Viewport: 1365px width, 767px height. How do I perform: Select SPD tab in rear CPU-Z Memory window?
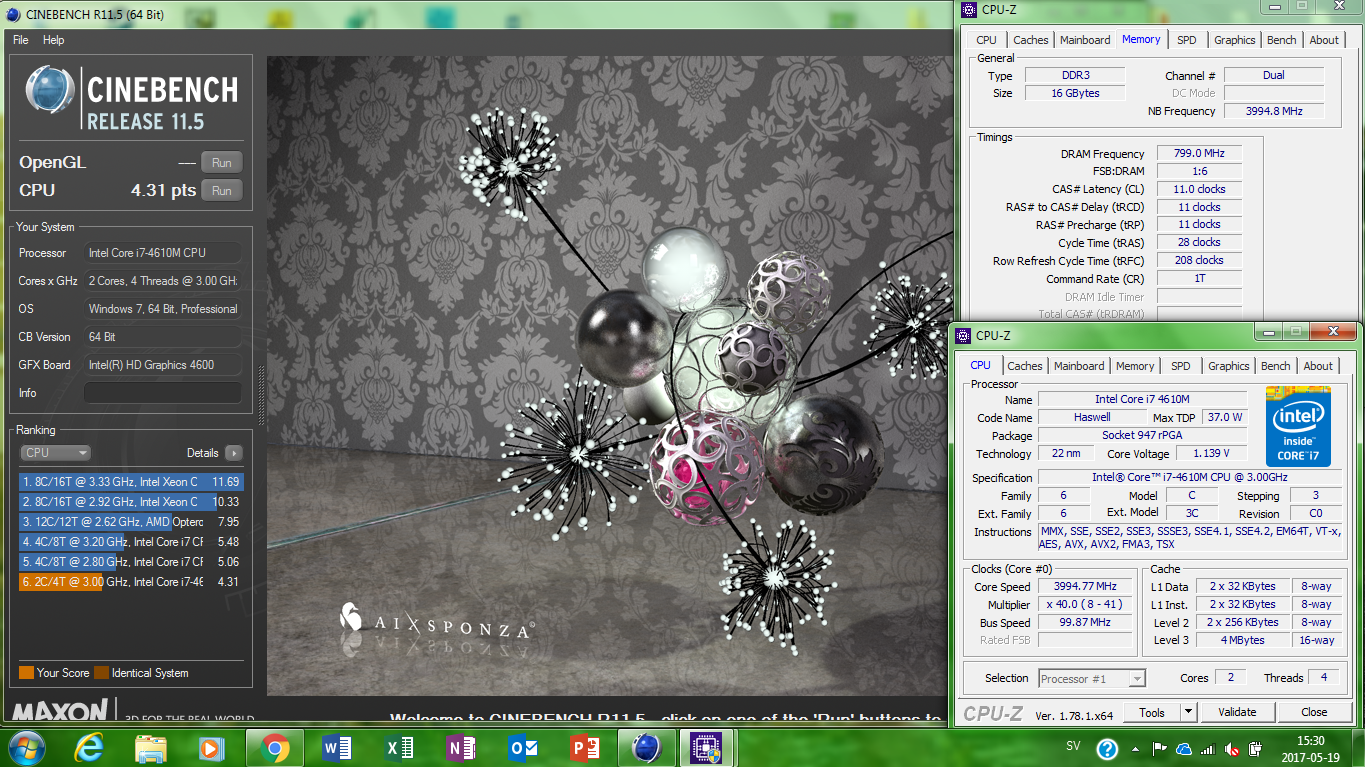pyautogui.click(x=1187, y=40)
